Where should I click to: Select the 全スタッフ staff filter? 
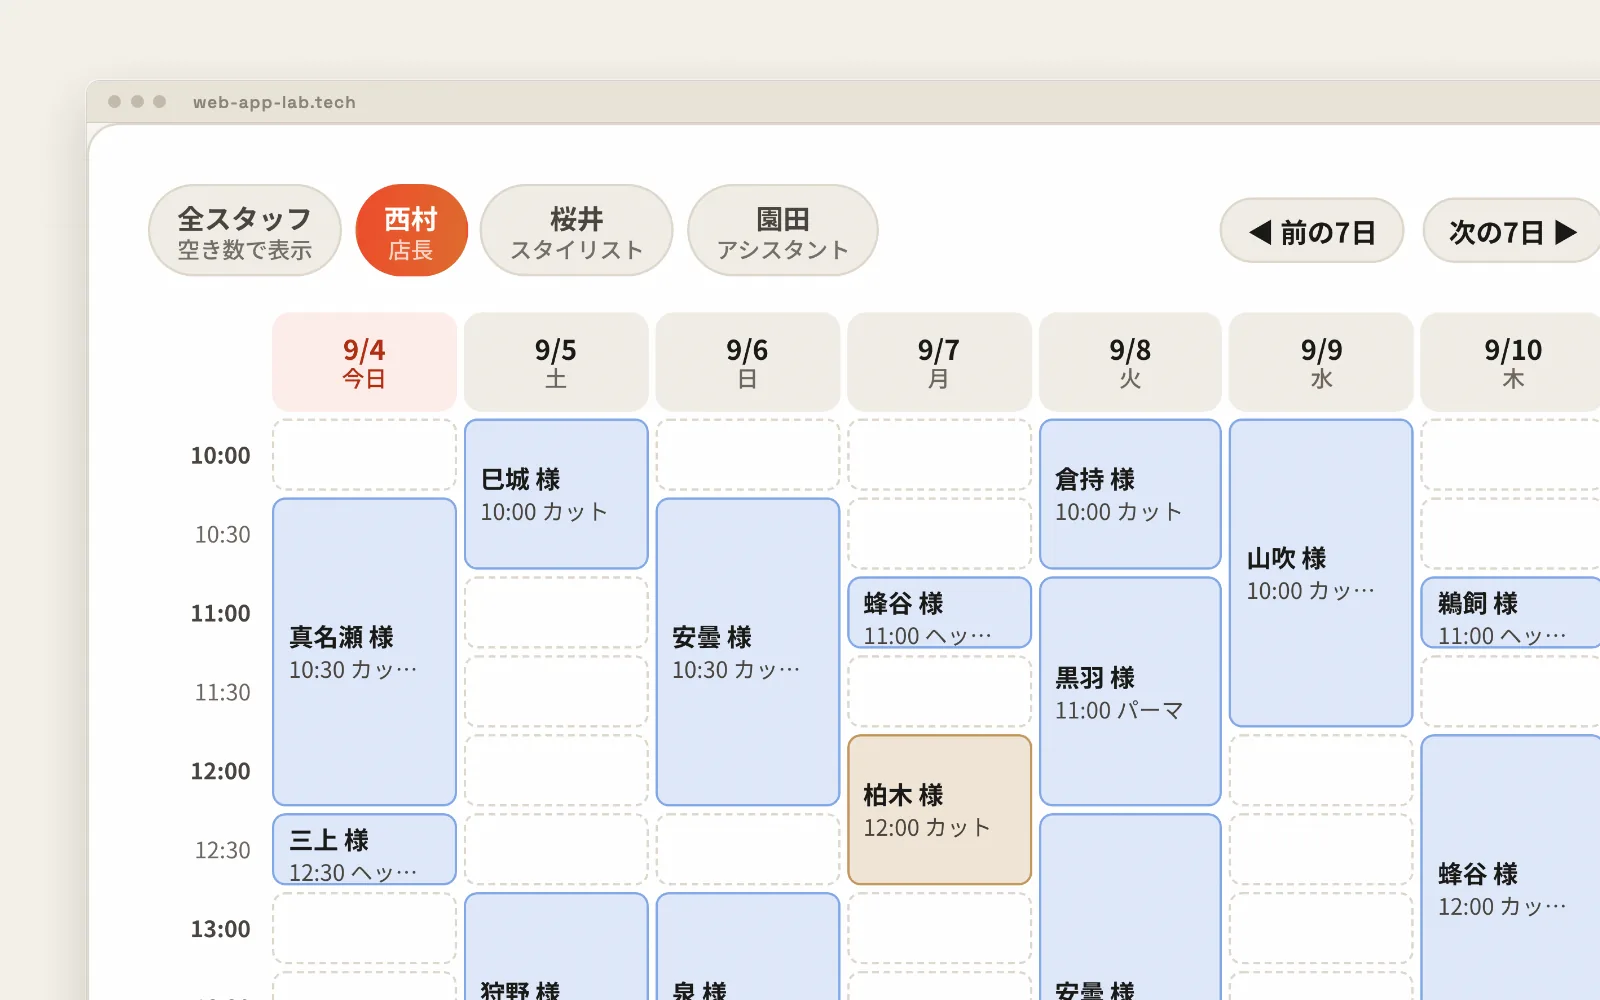click(x=245, y=230)
